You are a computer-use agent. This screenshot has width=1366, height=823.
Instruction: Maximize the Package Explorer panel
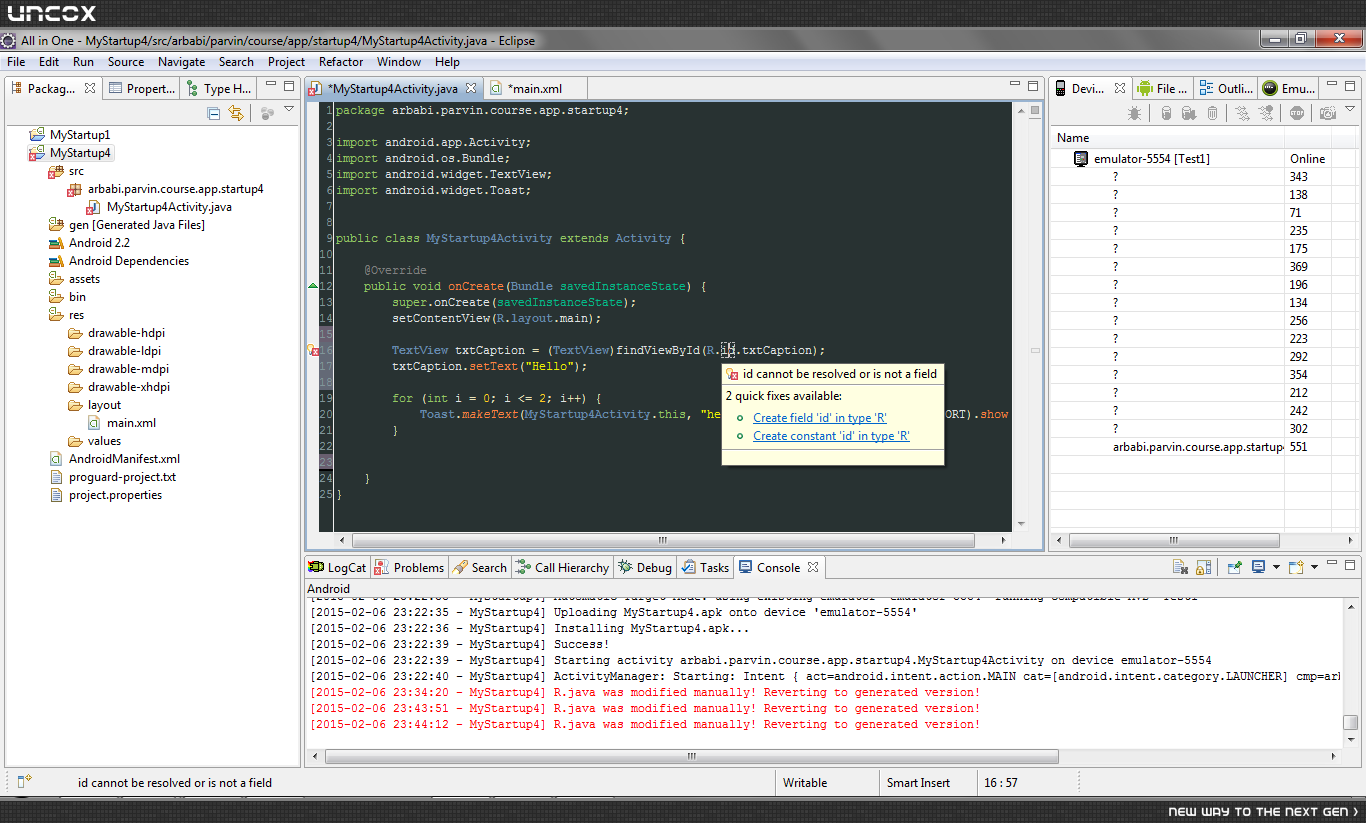point(289,87)
